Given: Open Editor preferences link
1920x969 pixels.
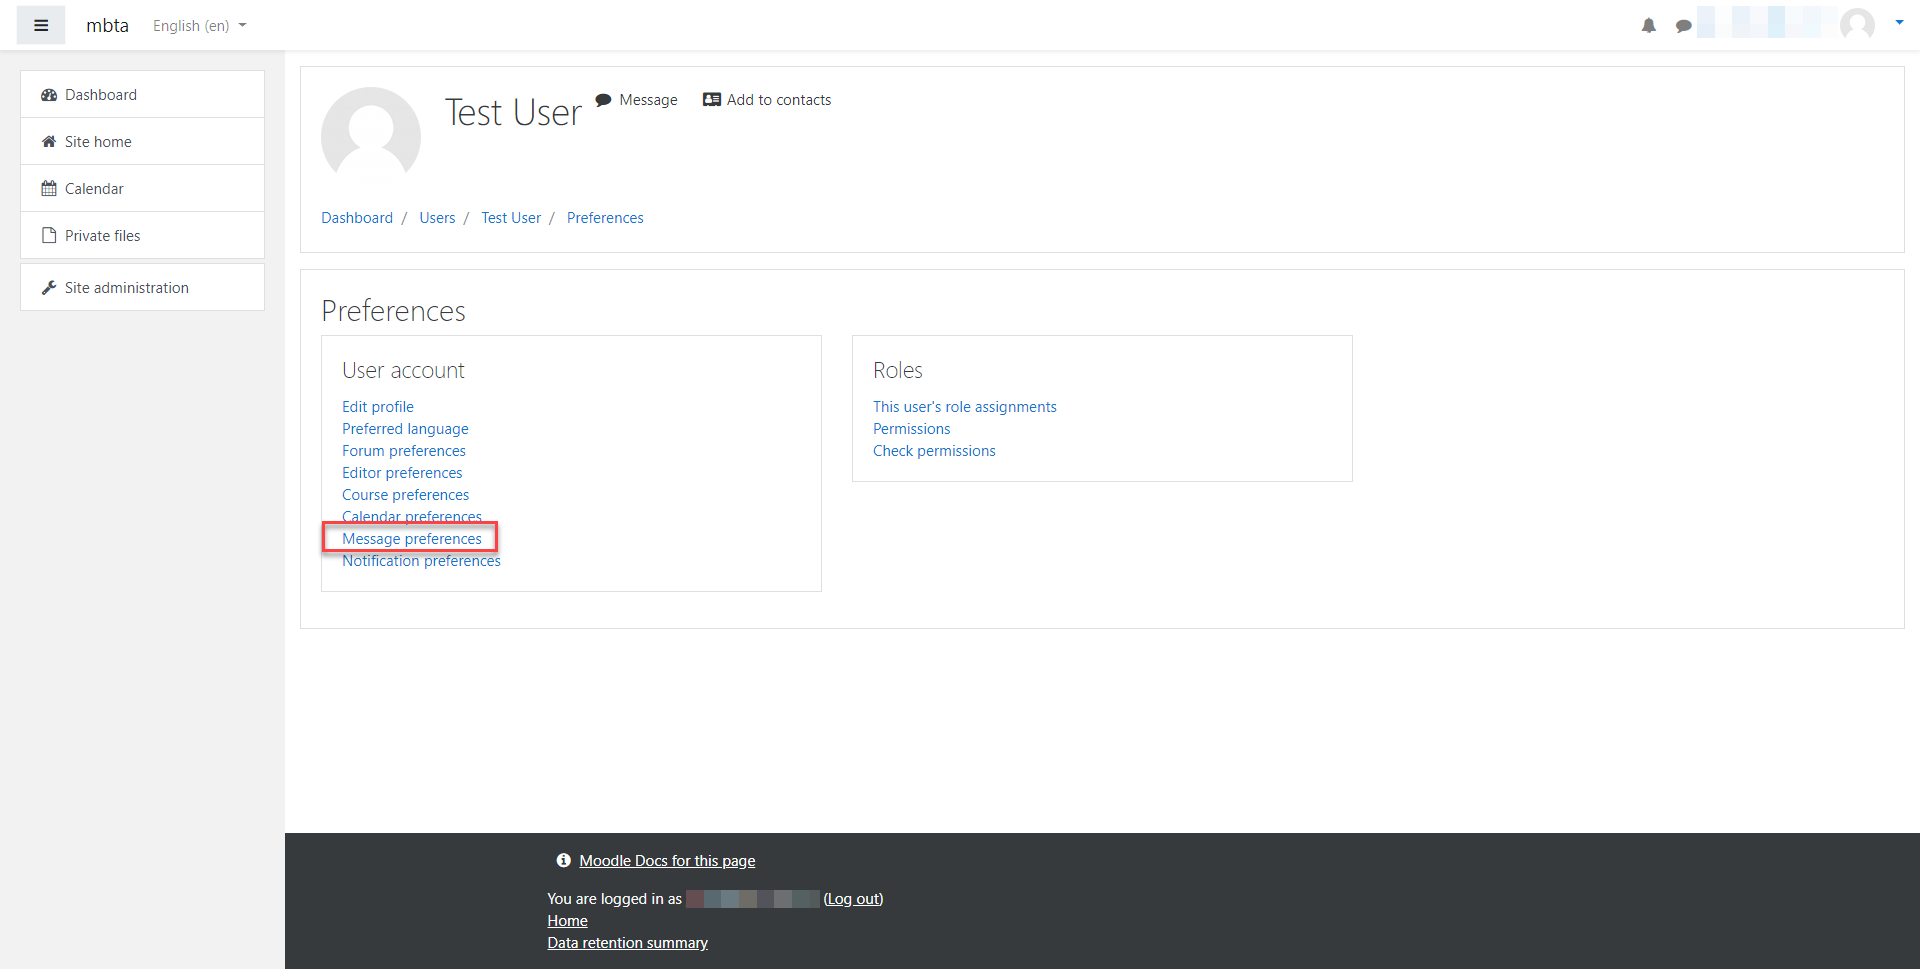Looking at the screenshot, I should (402, 473).
